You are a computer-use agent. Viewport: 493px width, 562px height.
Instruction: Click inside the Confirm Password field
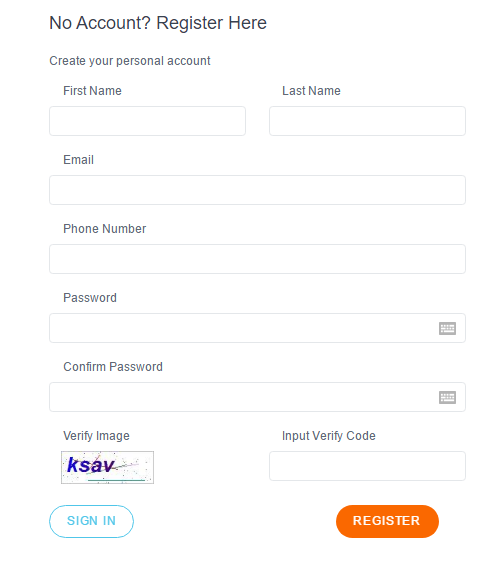(257, 397)
